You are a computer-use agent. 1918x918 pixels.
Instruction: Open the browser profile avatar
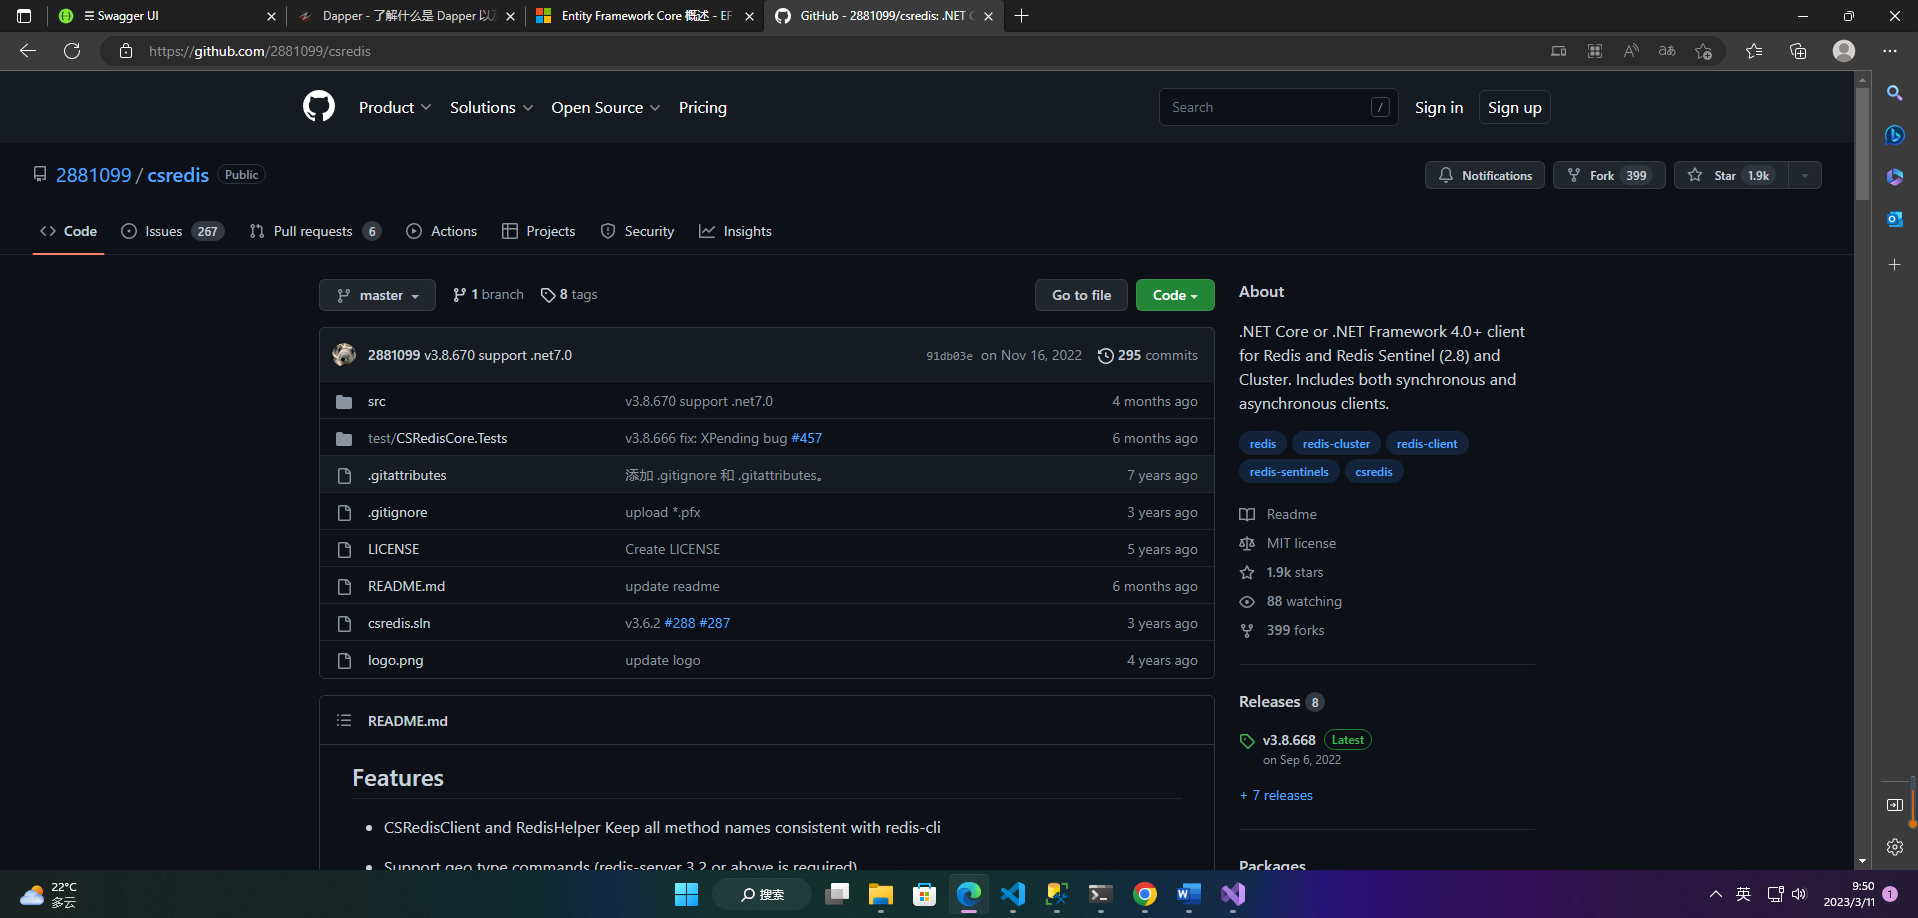pyautogui.click(x=1844, y=51)
